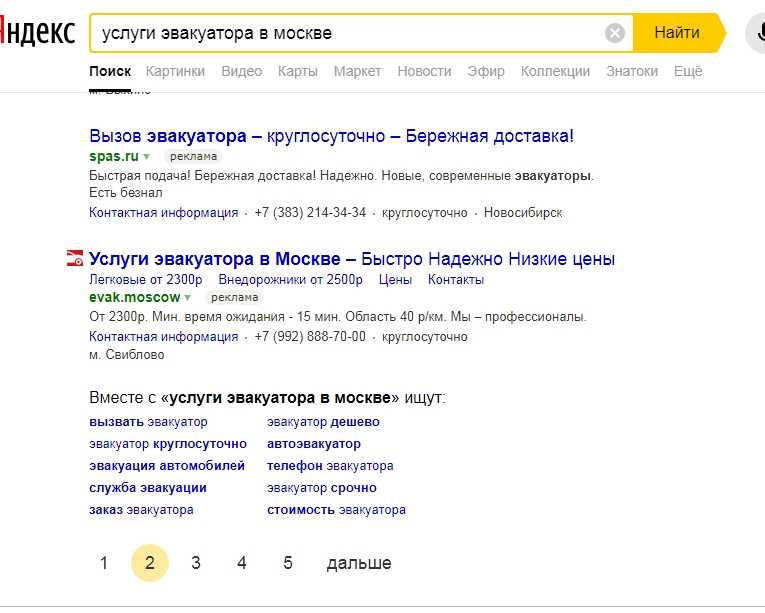Select related search заказ эвакуатора

pyautogui.click(x=141, y=510)
